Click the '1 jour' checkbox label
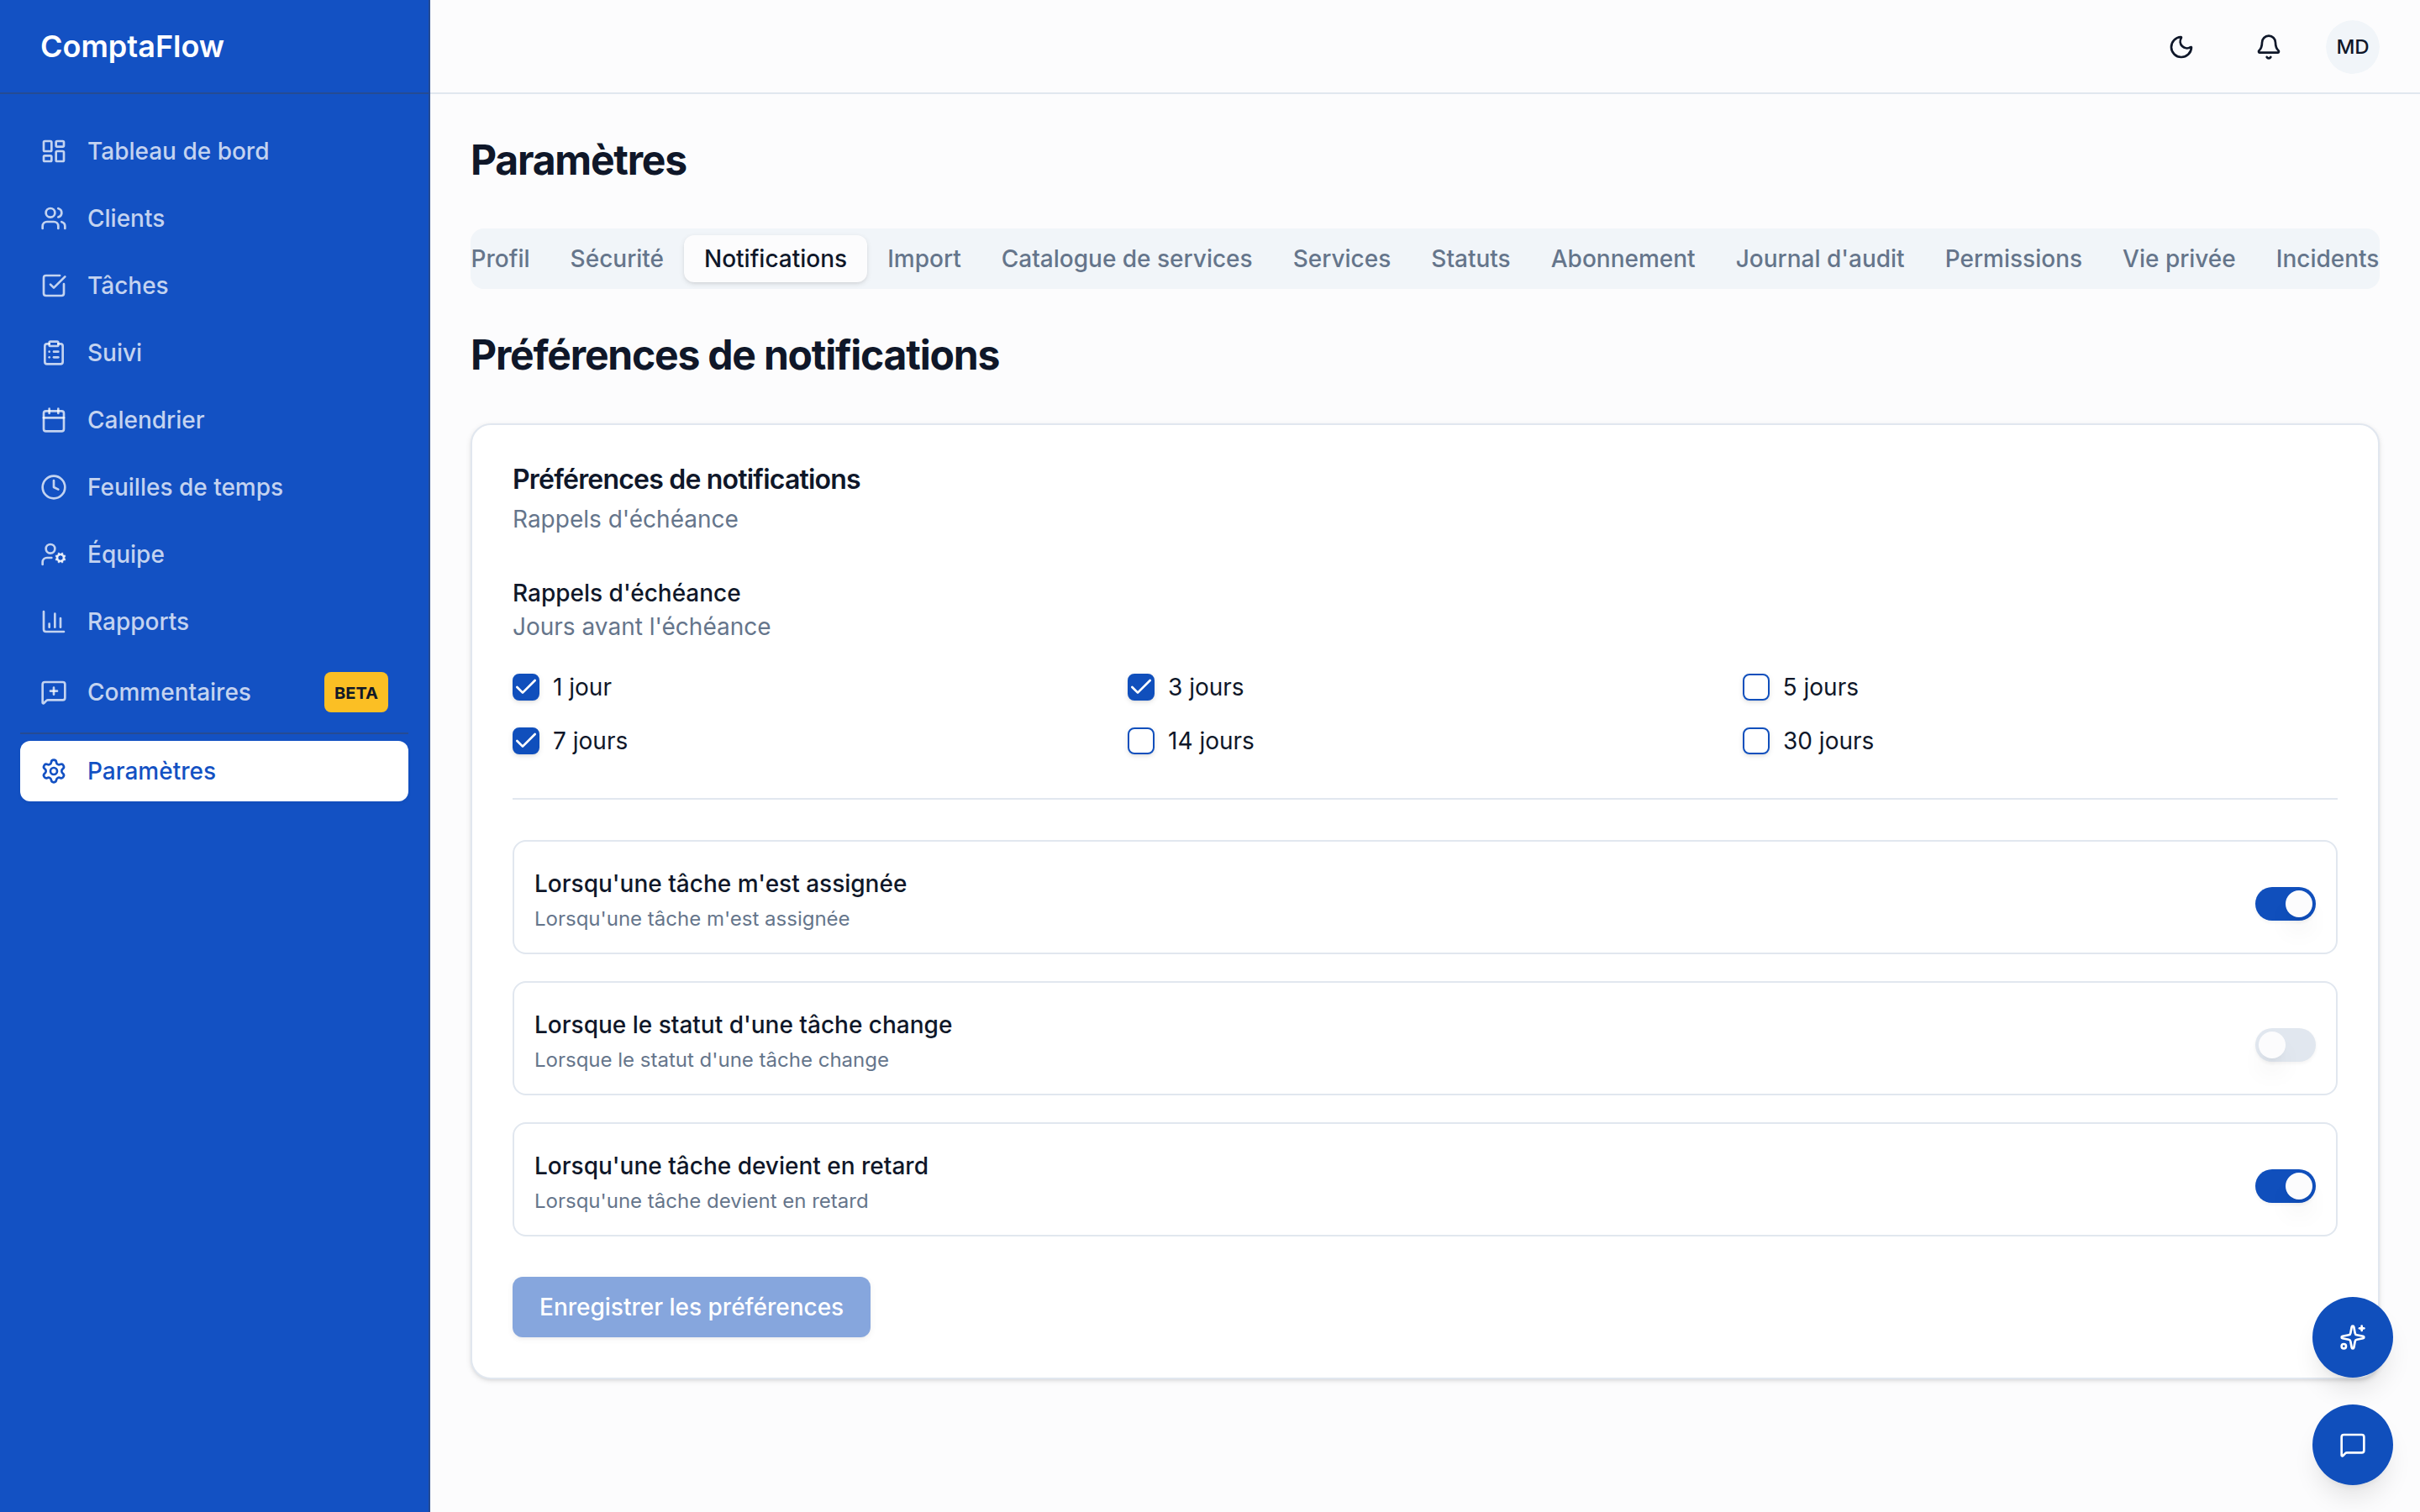Screen dimensions: 2420x1512 click(581, 687)
